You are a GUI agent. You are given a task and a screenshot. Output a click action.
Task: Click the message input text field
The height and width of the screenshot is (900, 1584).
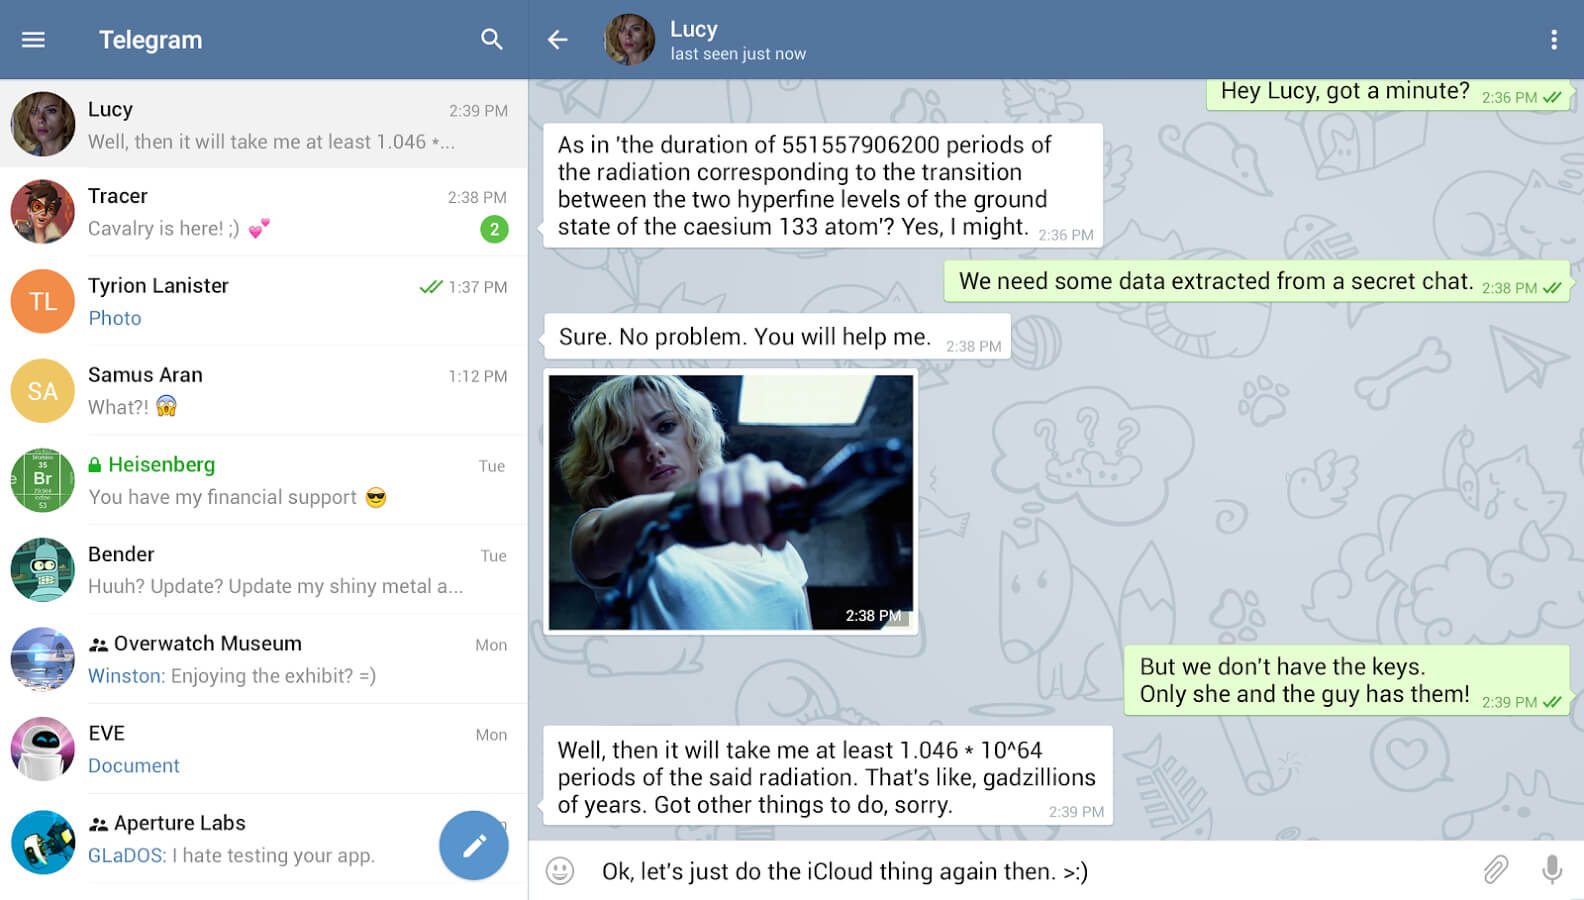pos(1030,871)
